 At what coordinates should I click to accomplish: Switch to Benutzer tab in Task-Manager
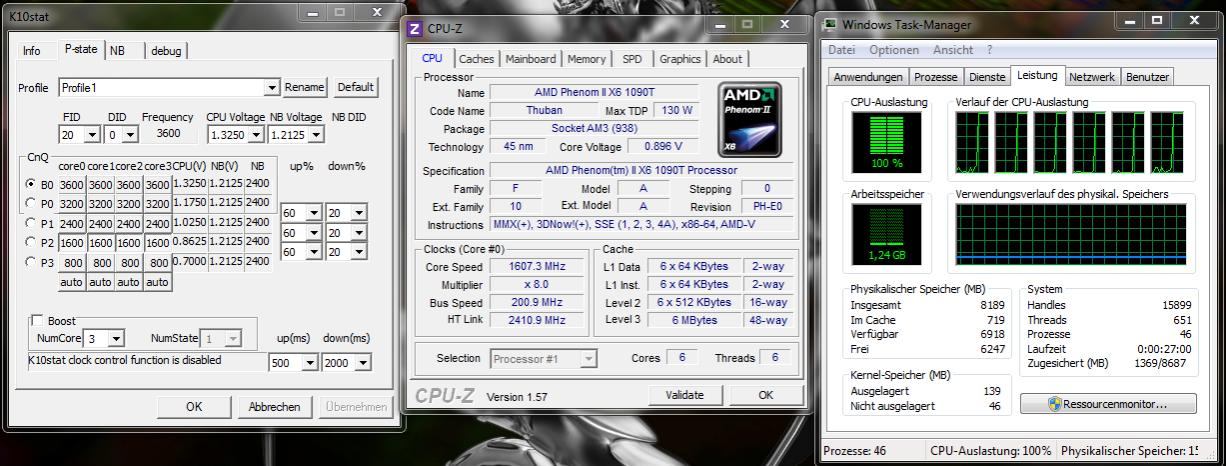[1147, 77]
